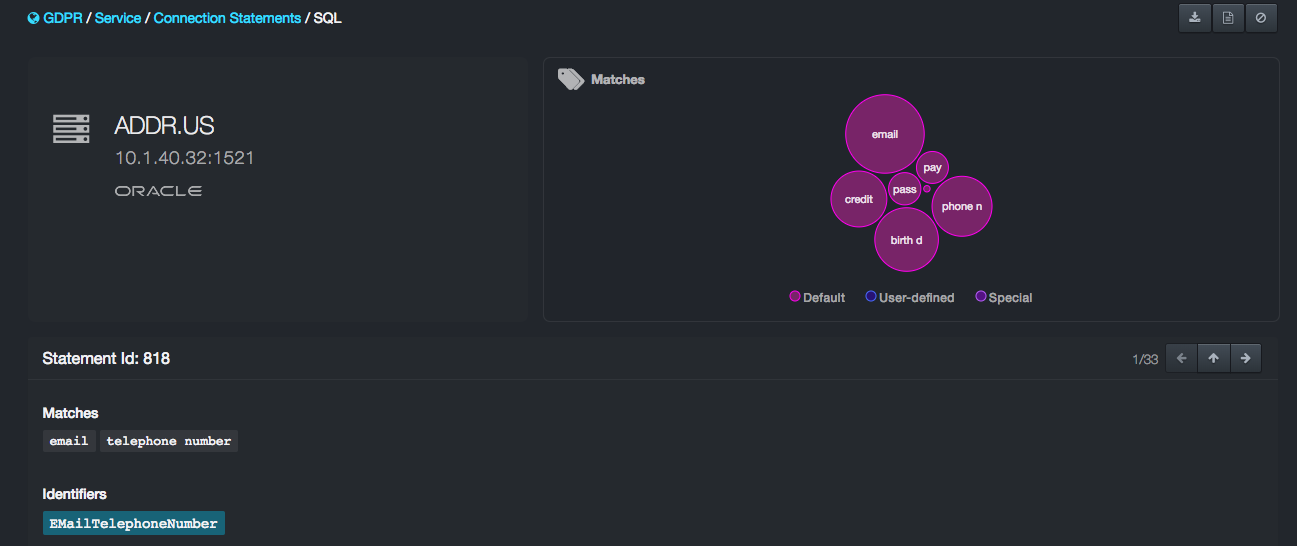
Task: Advance to next statement with right arrow
Action: [x=1246, y=358]
